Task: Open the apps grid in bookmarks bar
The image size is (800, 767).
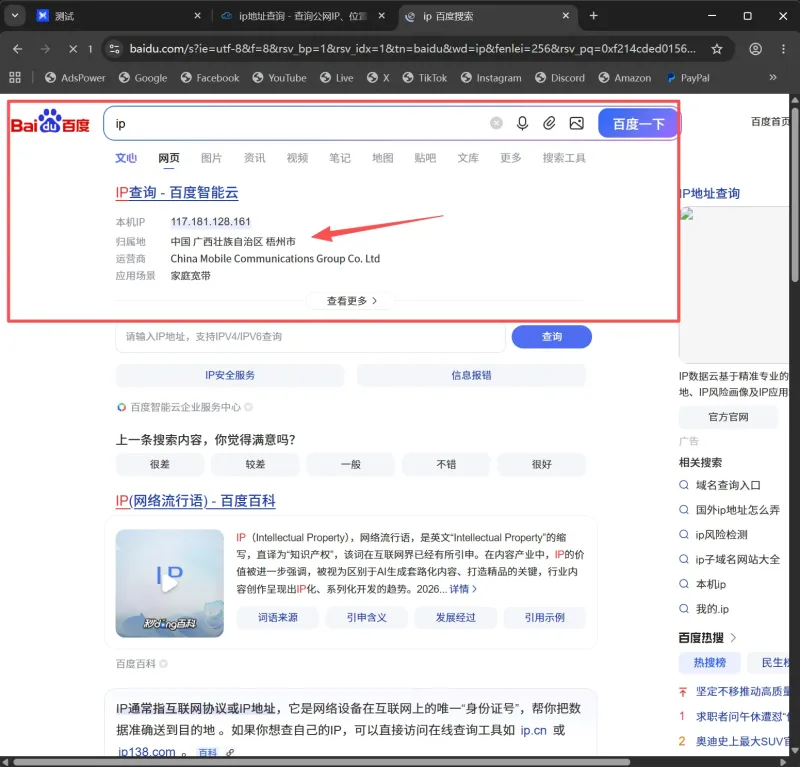Action: [15, 78]
